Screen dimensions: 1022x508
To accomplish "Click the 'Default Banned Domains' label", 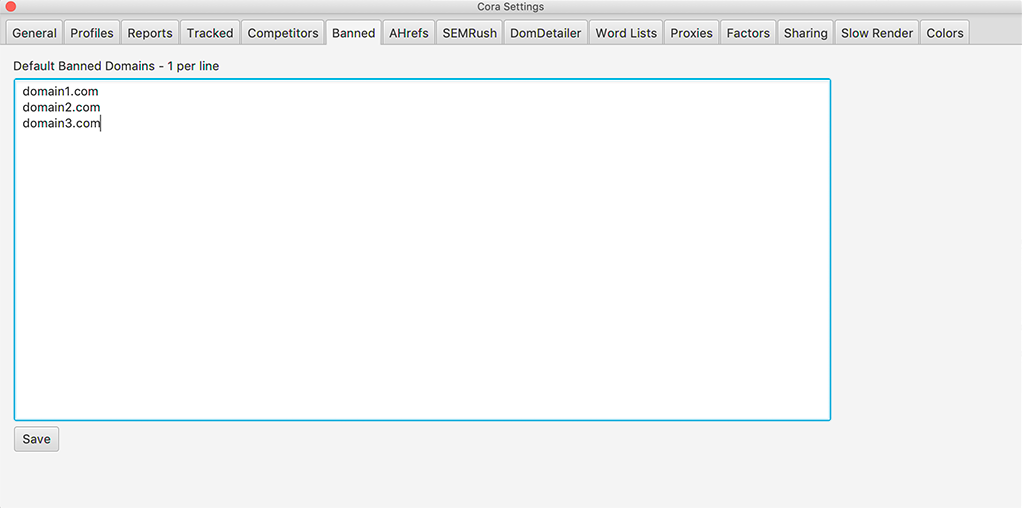I will coord(115,66).
